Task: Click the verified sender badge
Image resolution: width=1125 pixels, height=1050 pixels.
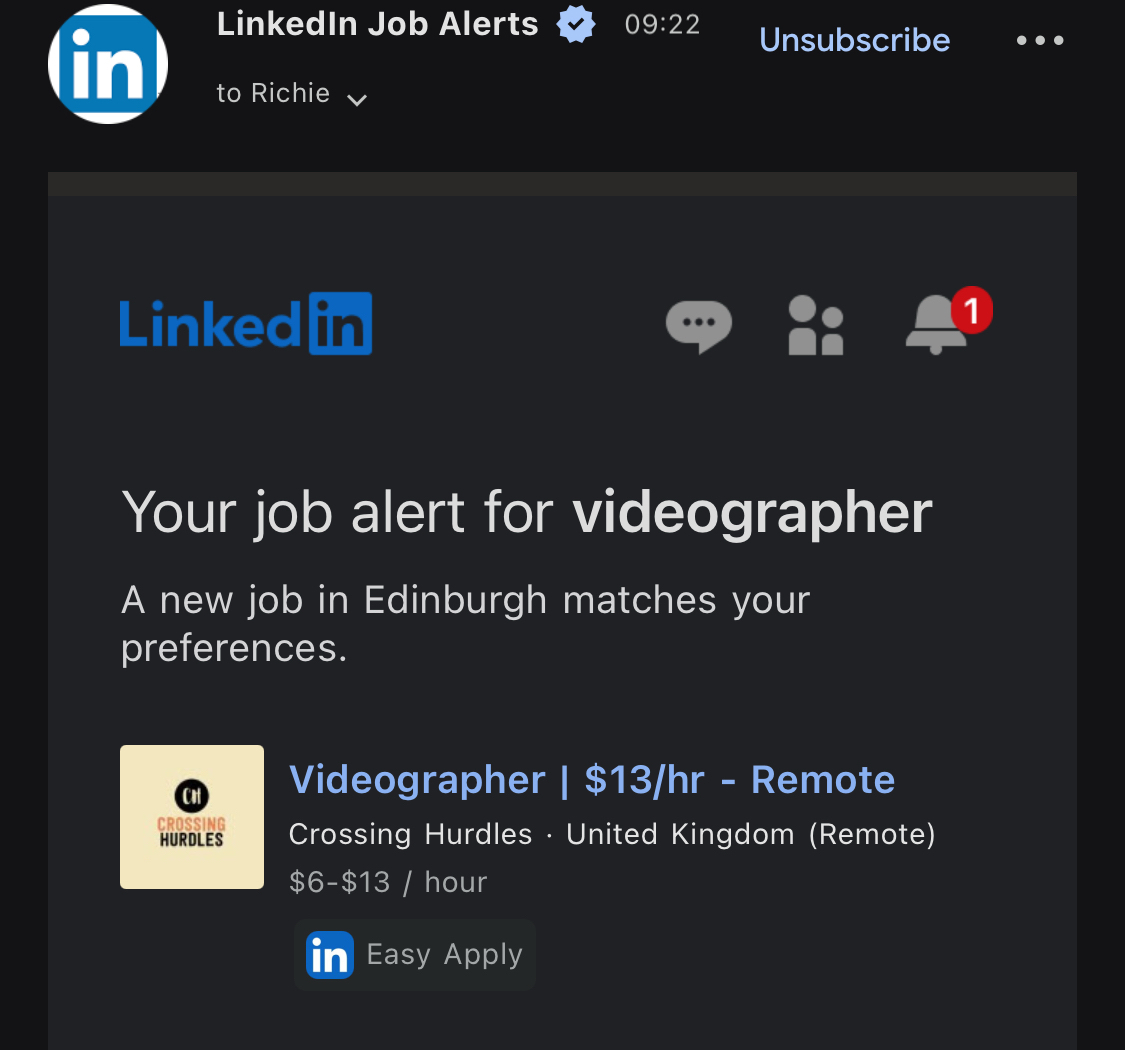Action: tap(576, 25)
